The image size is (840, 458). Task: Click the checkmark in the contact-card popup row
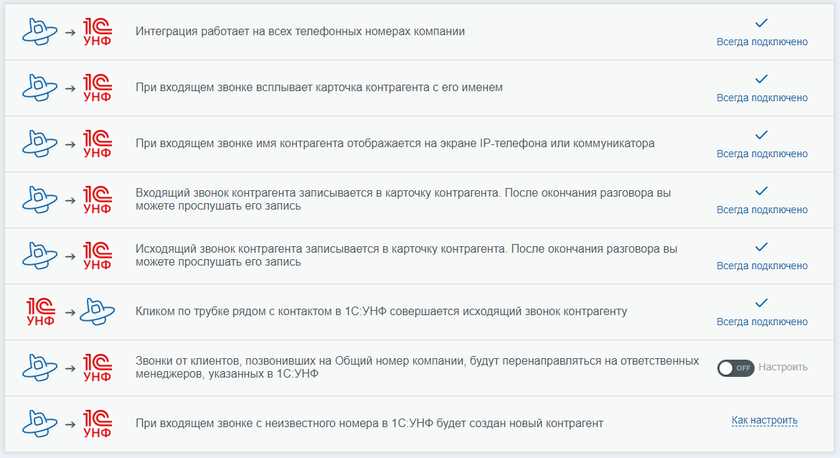click(761, 78)
